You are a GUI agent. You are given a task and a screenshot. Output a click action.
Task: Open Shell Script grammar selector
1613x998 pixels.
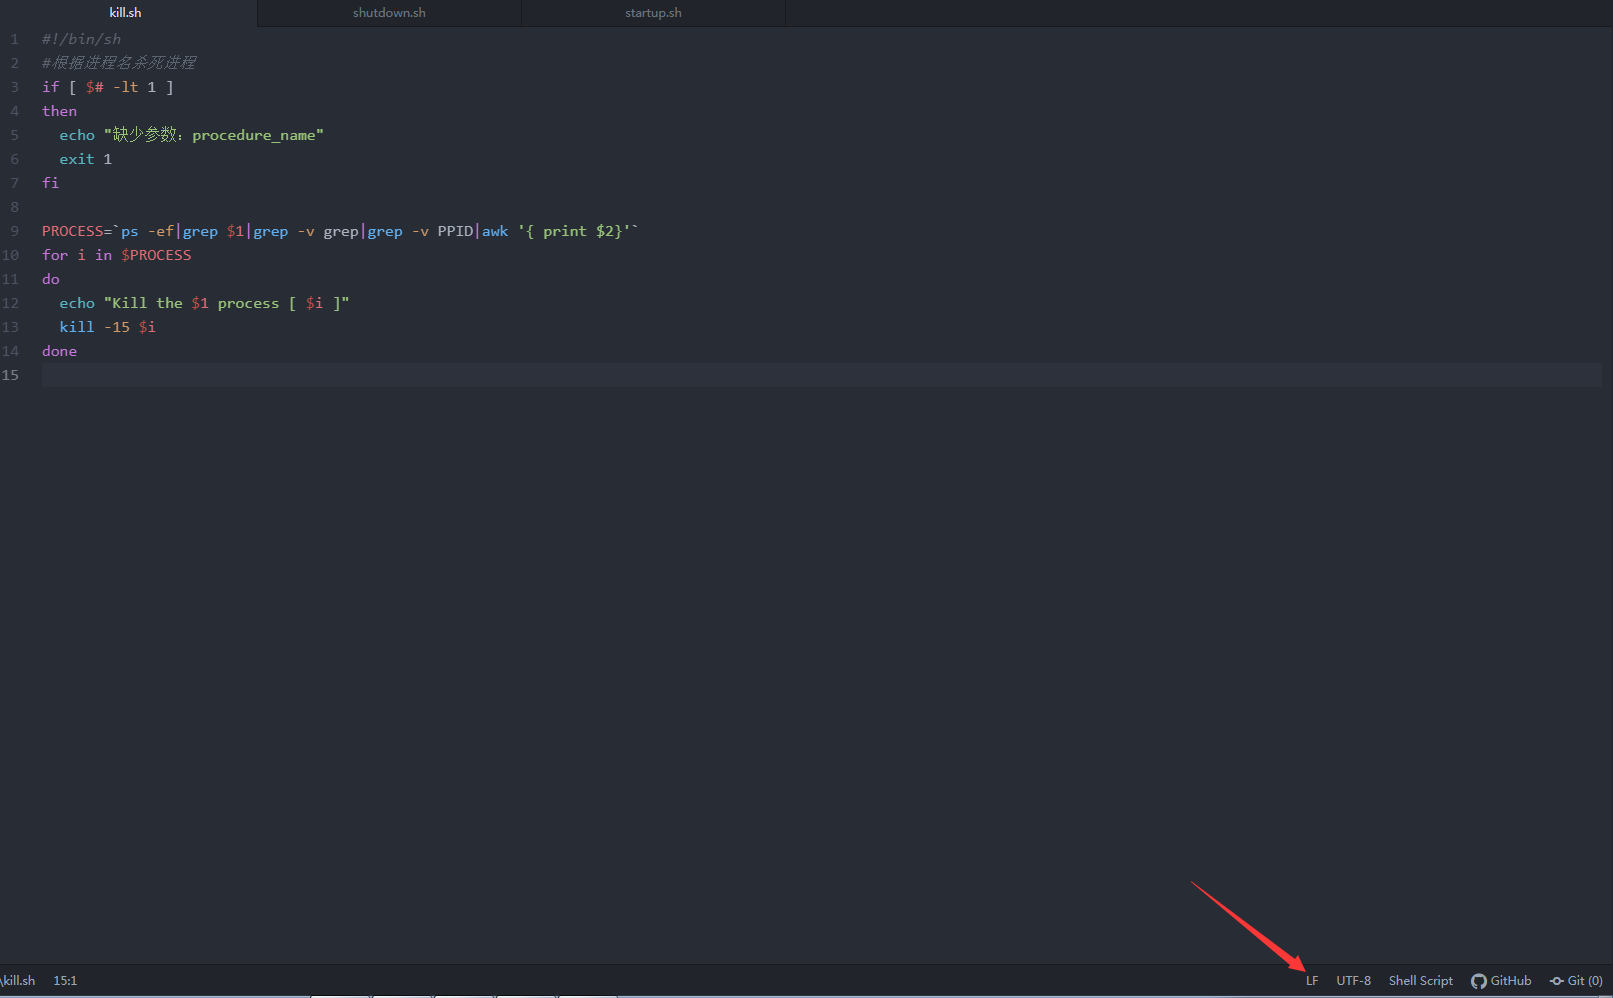pos(1420,981)
